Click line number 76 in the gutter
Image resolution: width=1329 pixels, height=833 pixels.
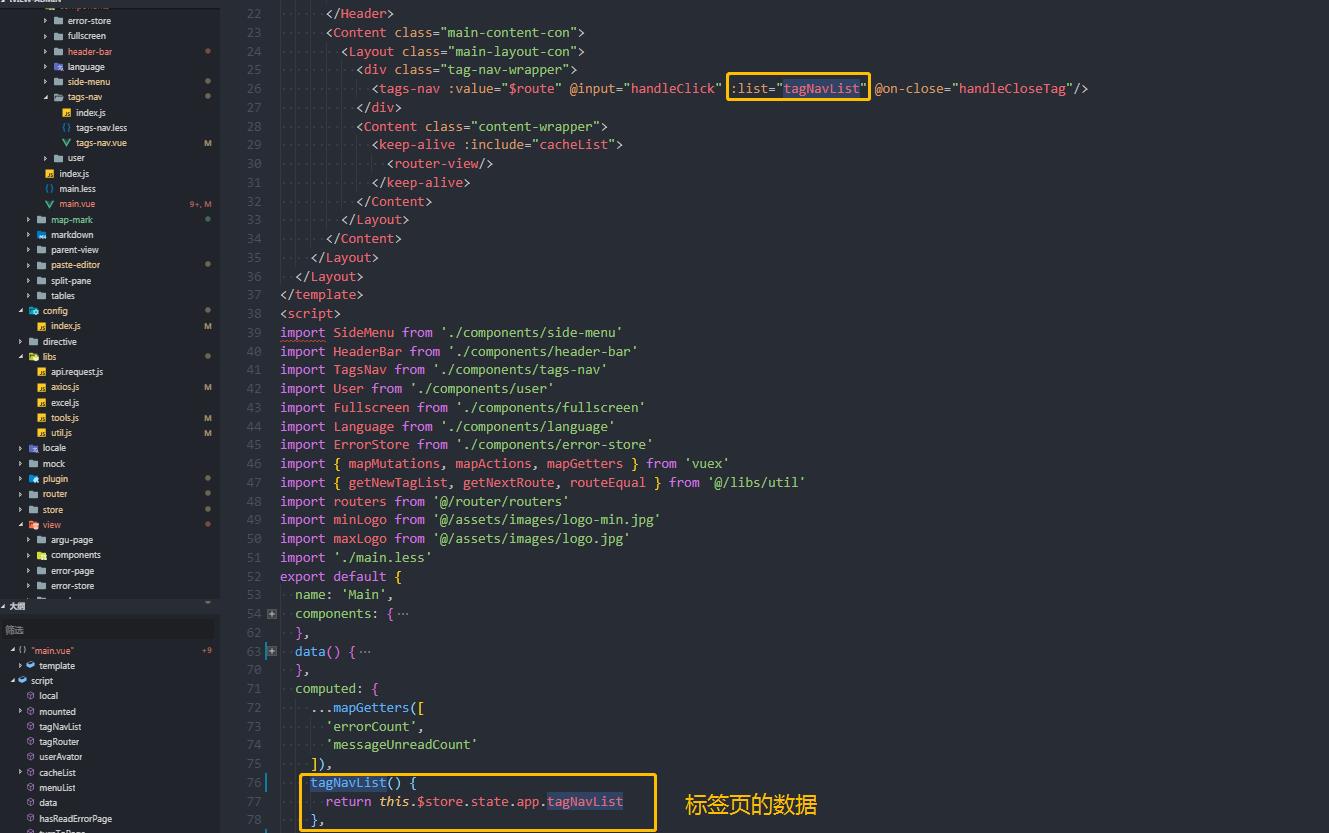tap(254, 783)
